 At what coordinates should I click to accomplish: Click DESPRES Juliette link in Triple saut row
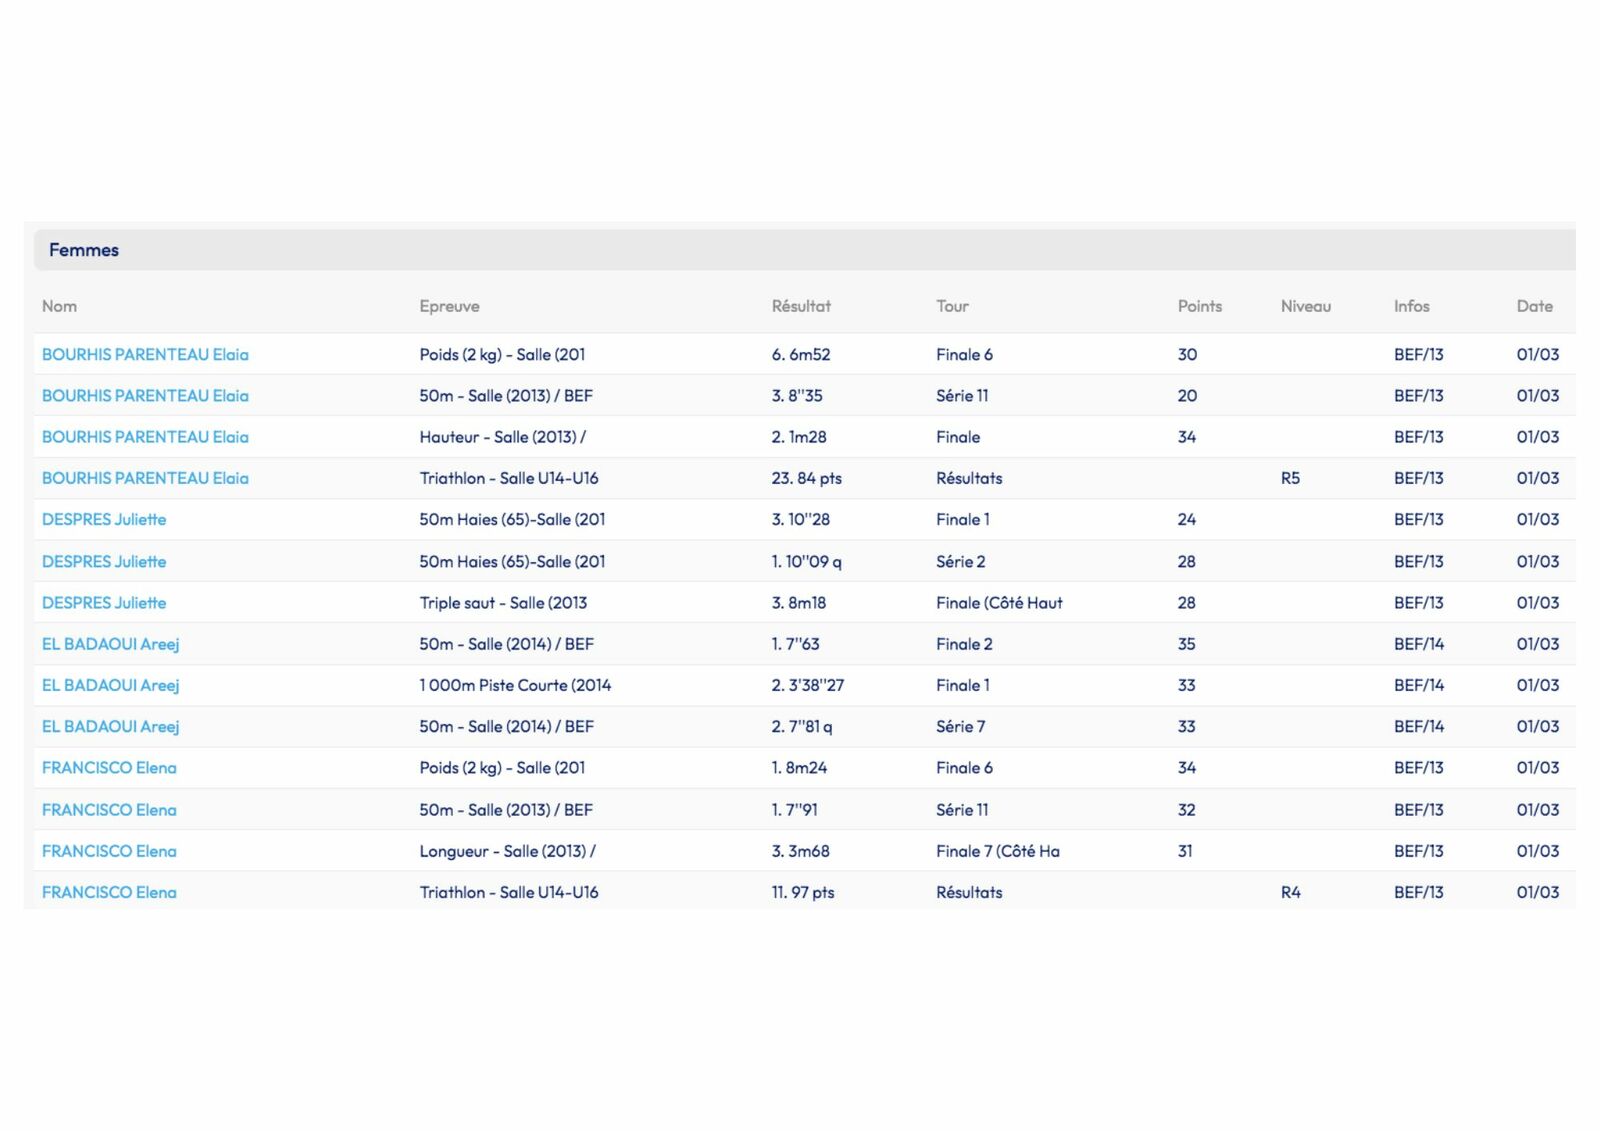104,603
